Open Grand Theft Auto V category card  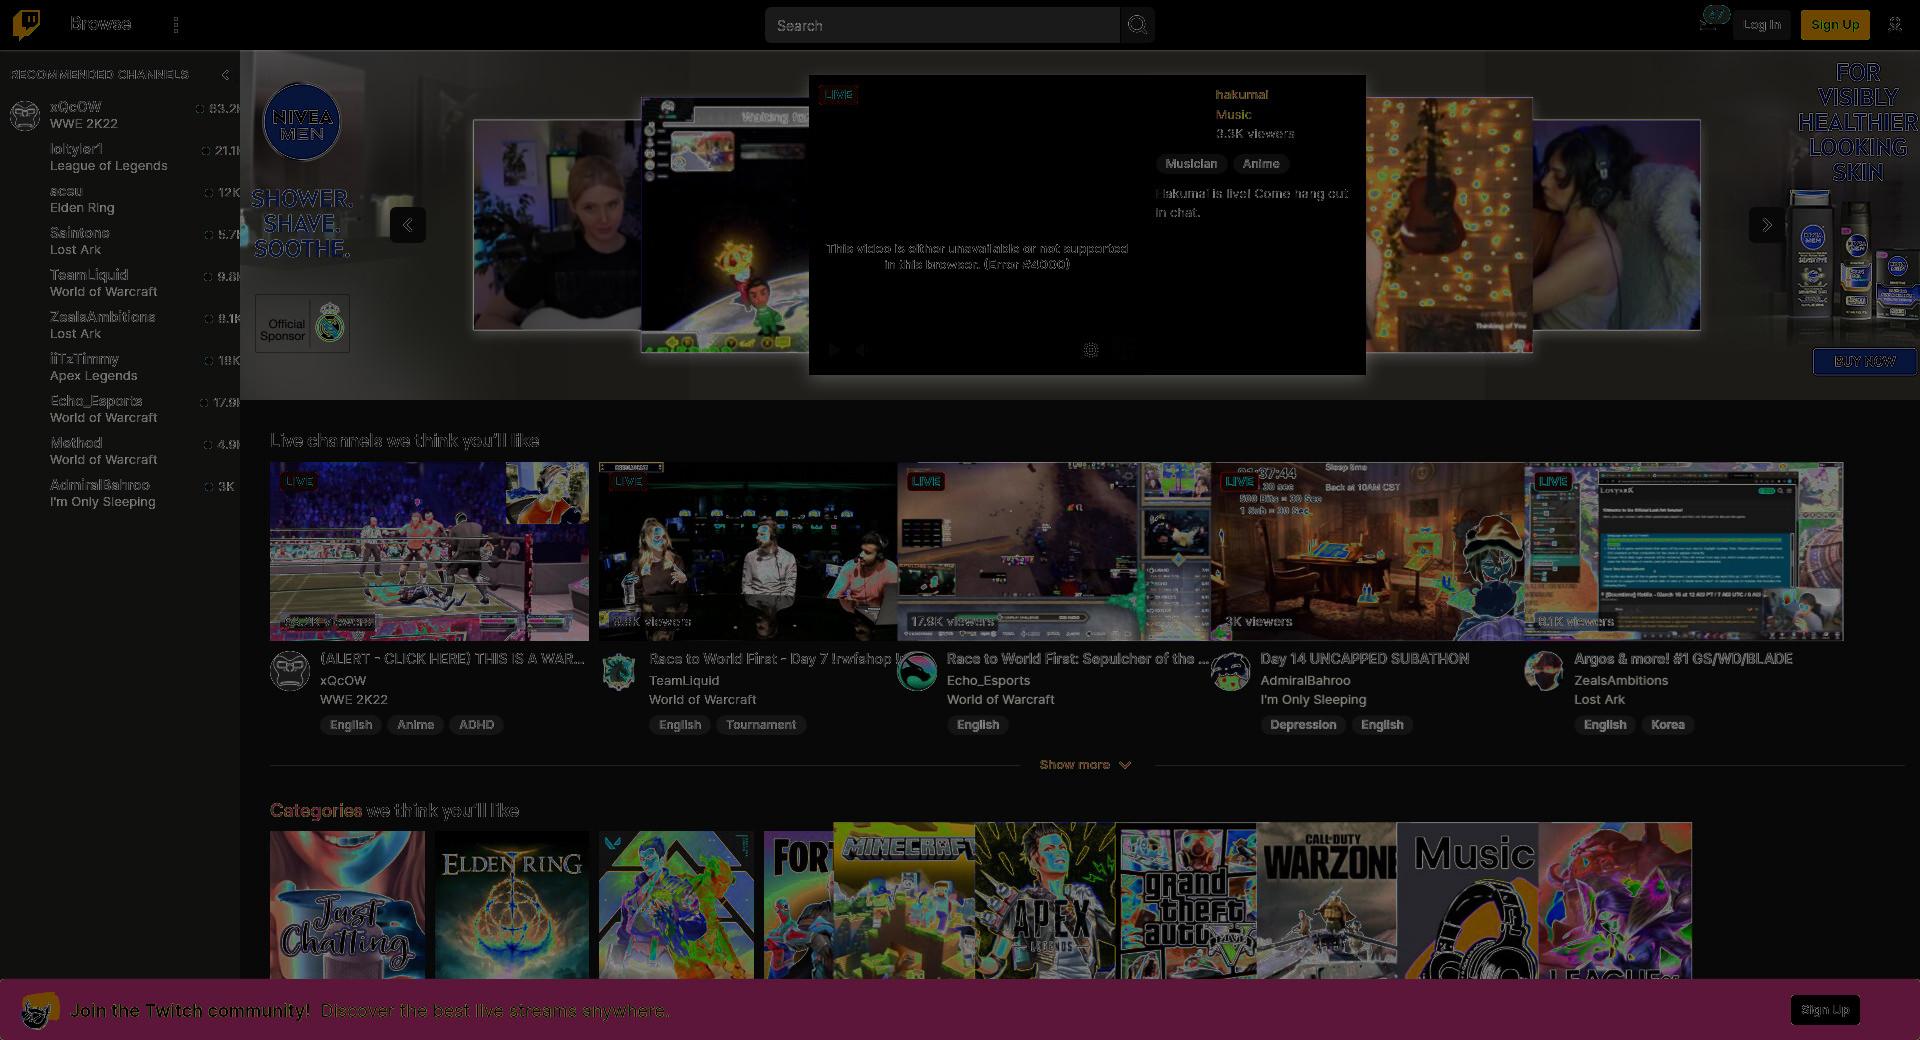tap(1187, 900)
